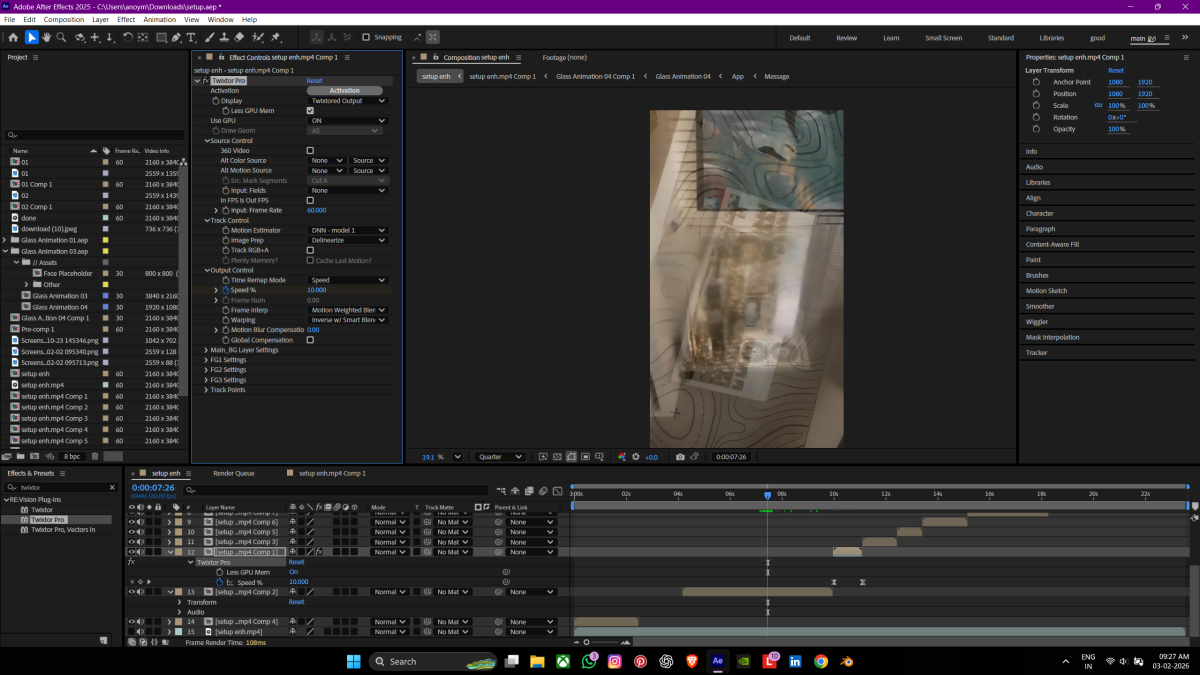Enable the 360 Video checkbox
Viewport: 1200px width, 675px height.
point(310,150)
